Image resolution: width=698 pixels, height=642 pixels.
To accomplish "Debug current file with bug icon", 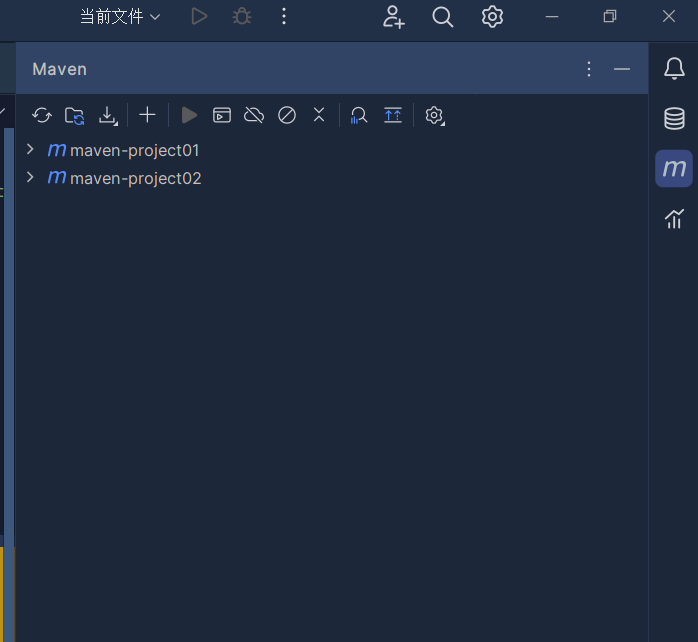I will 242,16.
